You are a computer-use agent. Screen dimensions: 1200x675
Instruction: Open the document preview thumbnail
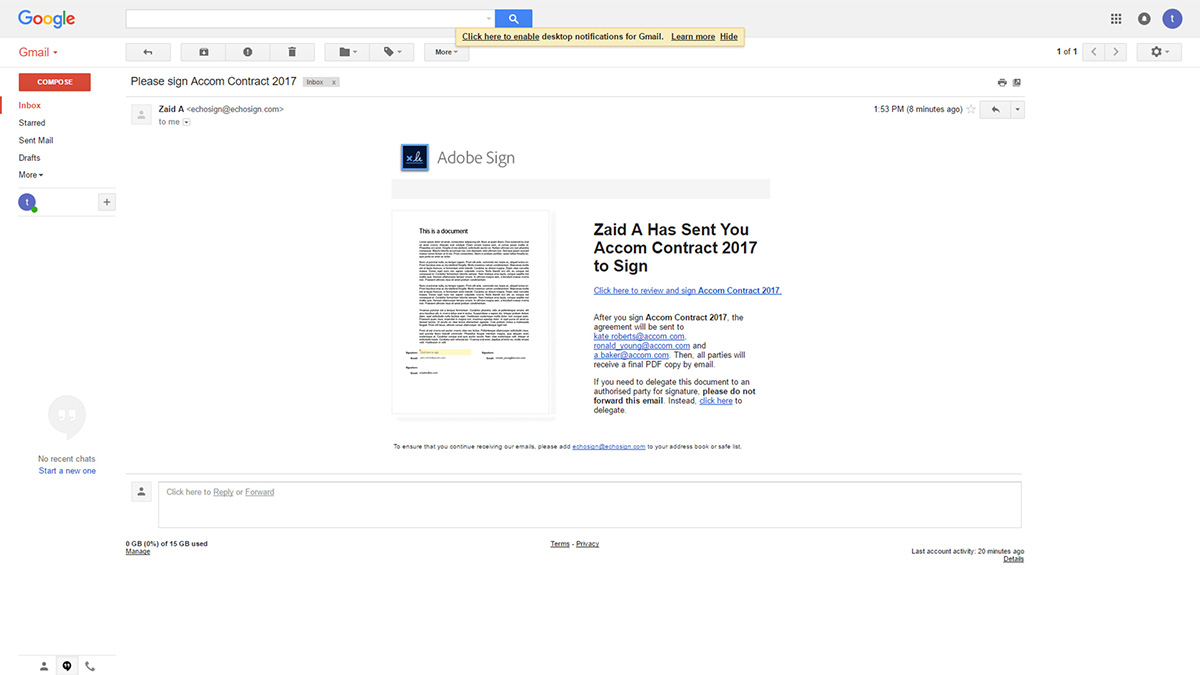point(471,312)
